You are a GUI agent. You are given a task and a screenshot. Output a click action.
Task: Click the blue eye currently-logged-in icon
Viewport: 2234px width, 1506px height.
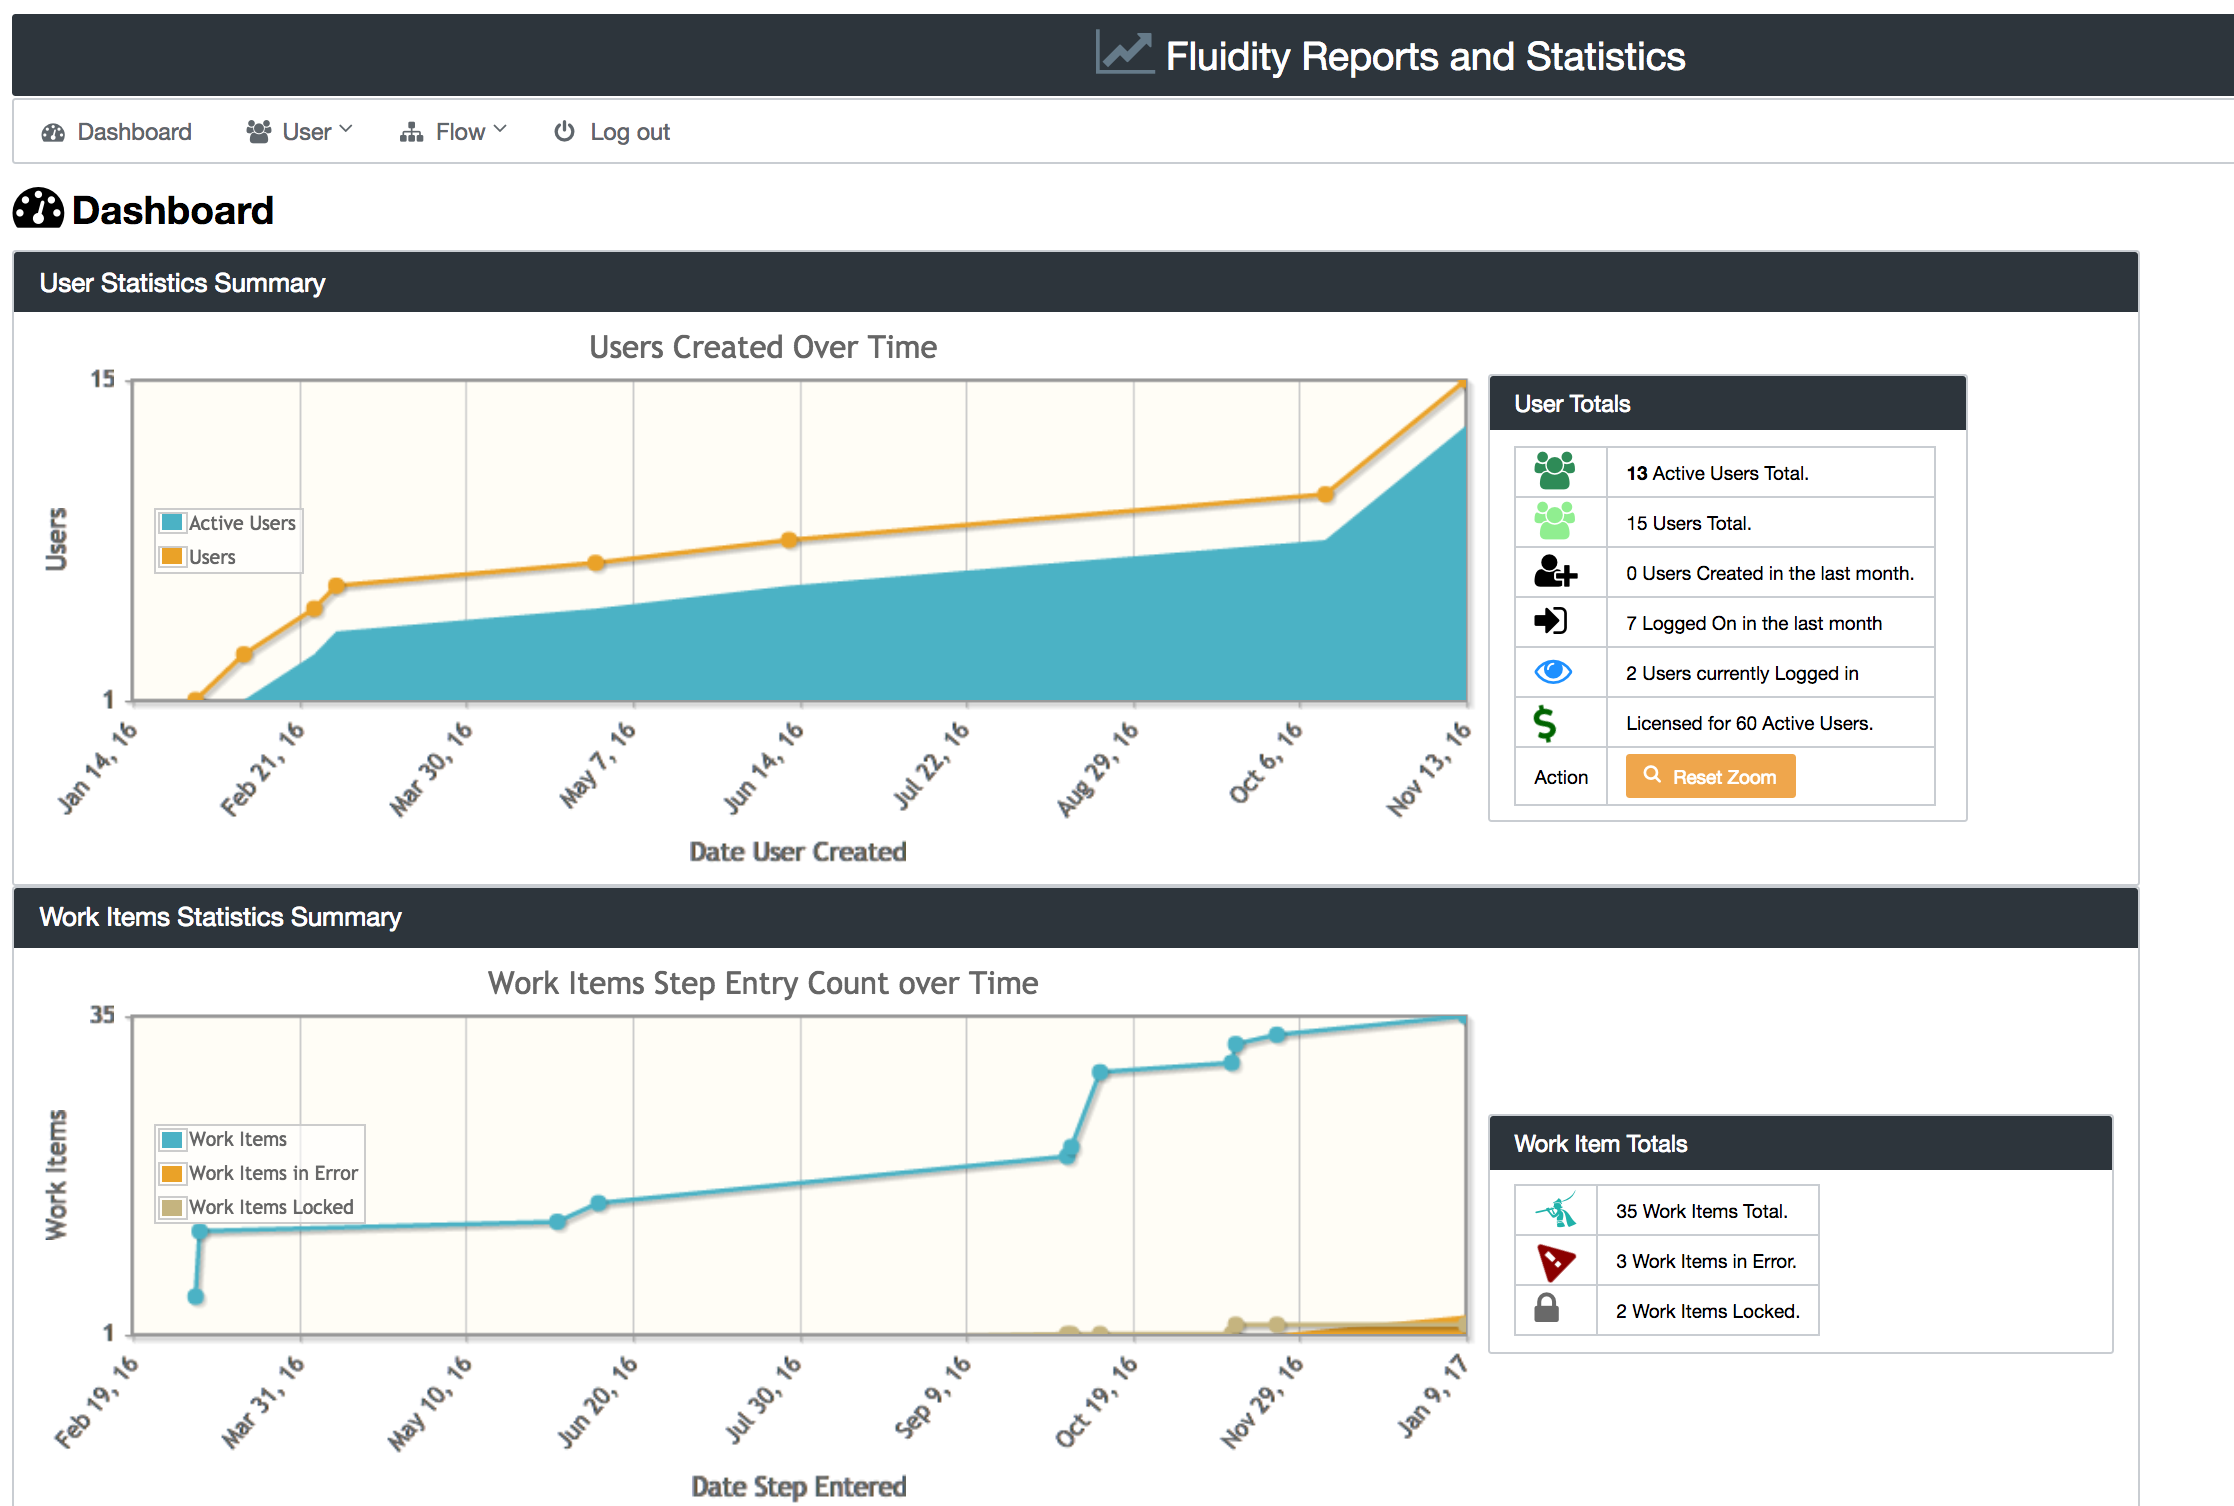click(x=1553, y=672)
